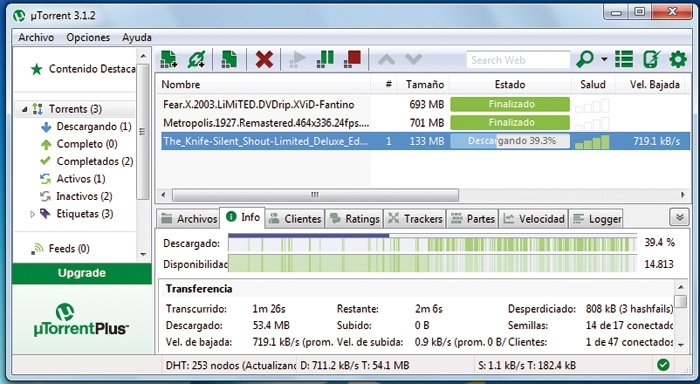Toggle the category list view icon
This screenshot has height=384, width=700.
tap(624, 59)
